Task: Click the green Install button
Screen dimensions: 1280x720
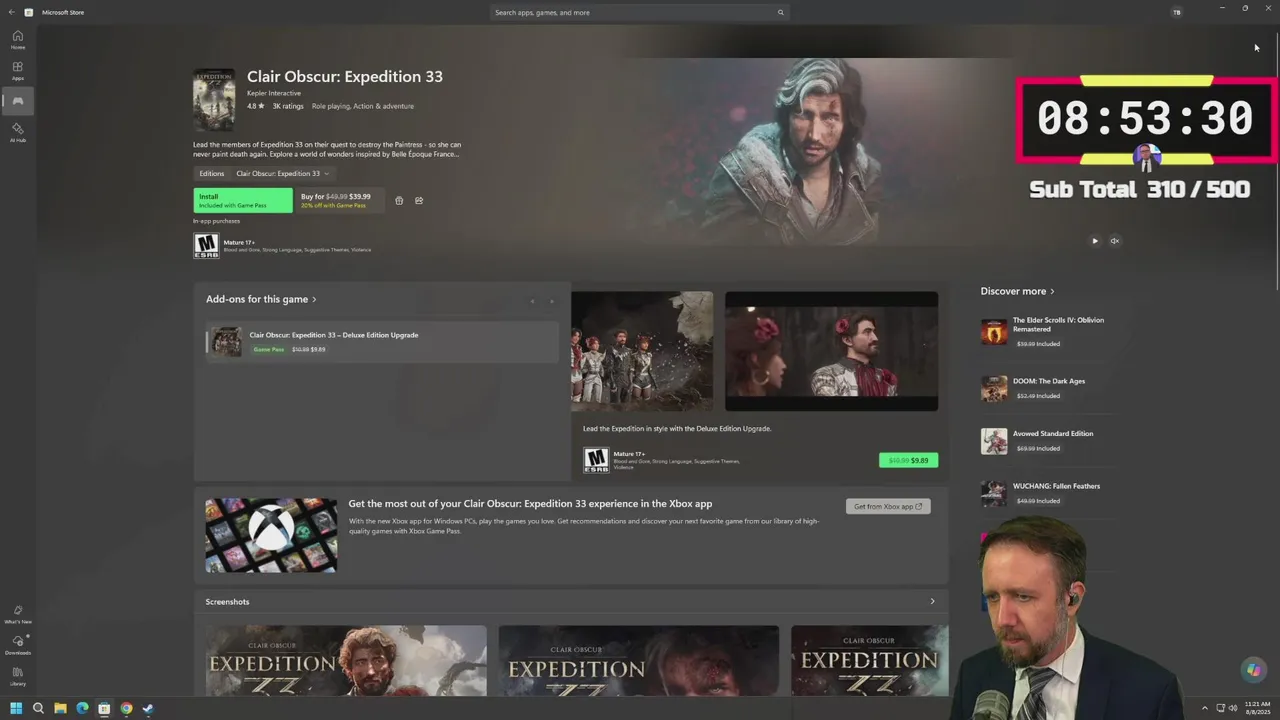Action: (x=243, y=200)
